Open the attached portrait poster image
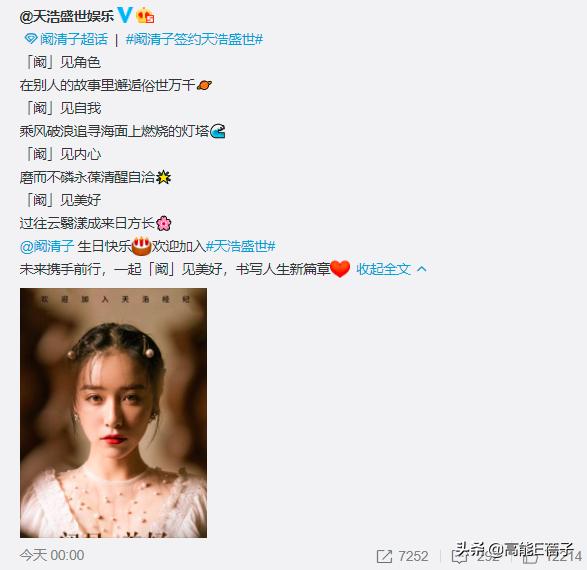The image size is (587, 570). point(113,413)
